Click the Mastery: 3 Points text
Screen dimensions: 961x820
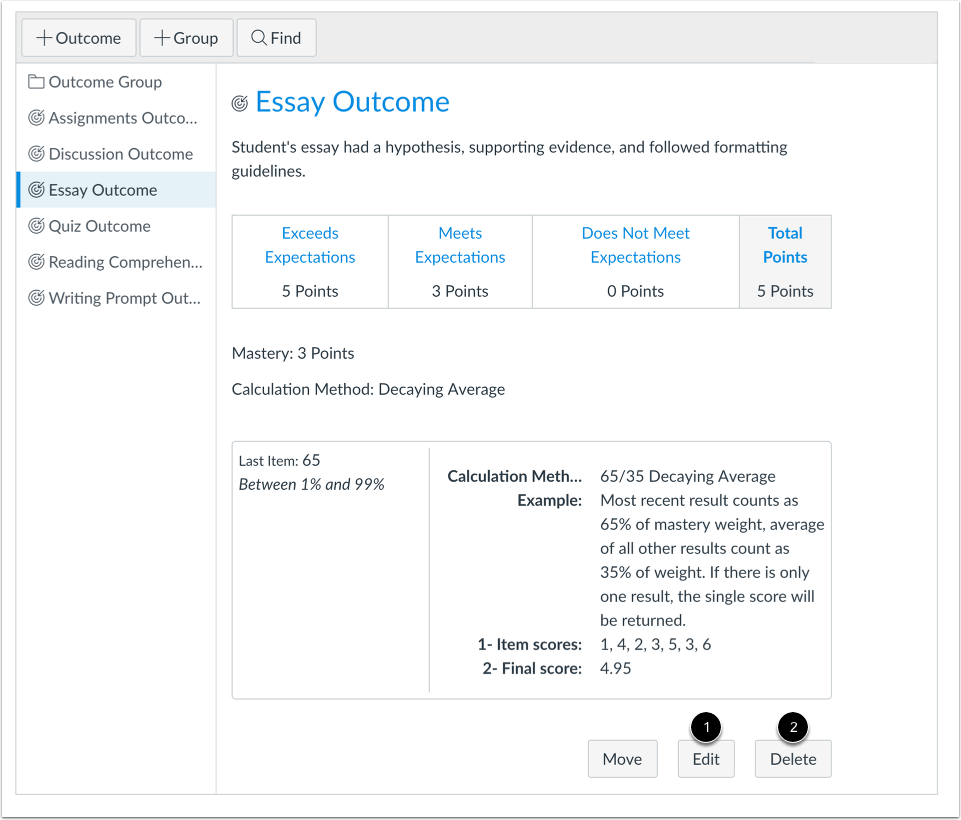click(x=293, y=354)
